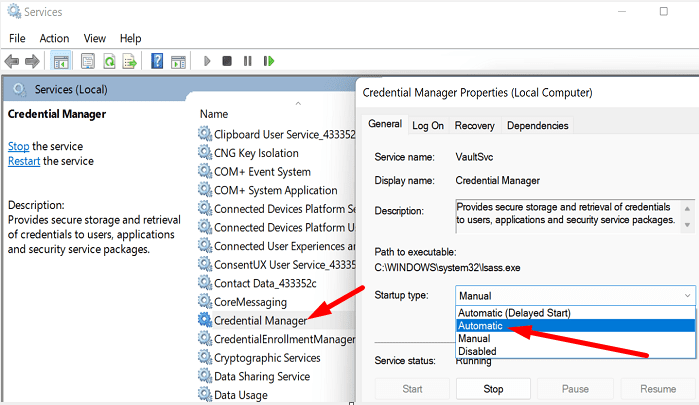Select Connected User Experiences service row
The width and height of the screenshot is (699, 405).
(x=276, y=246)
